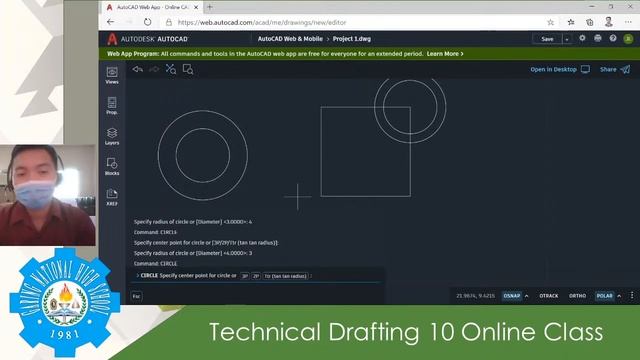Viewport: 640px width, 360px height.
Task: Open the browser collections icon
Action: [589, 22]
